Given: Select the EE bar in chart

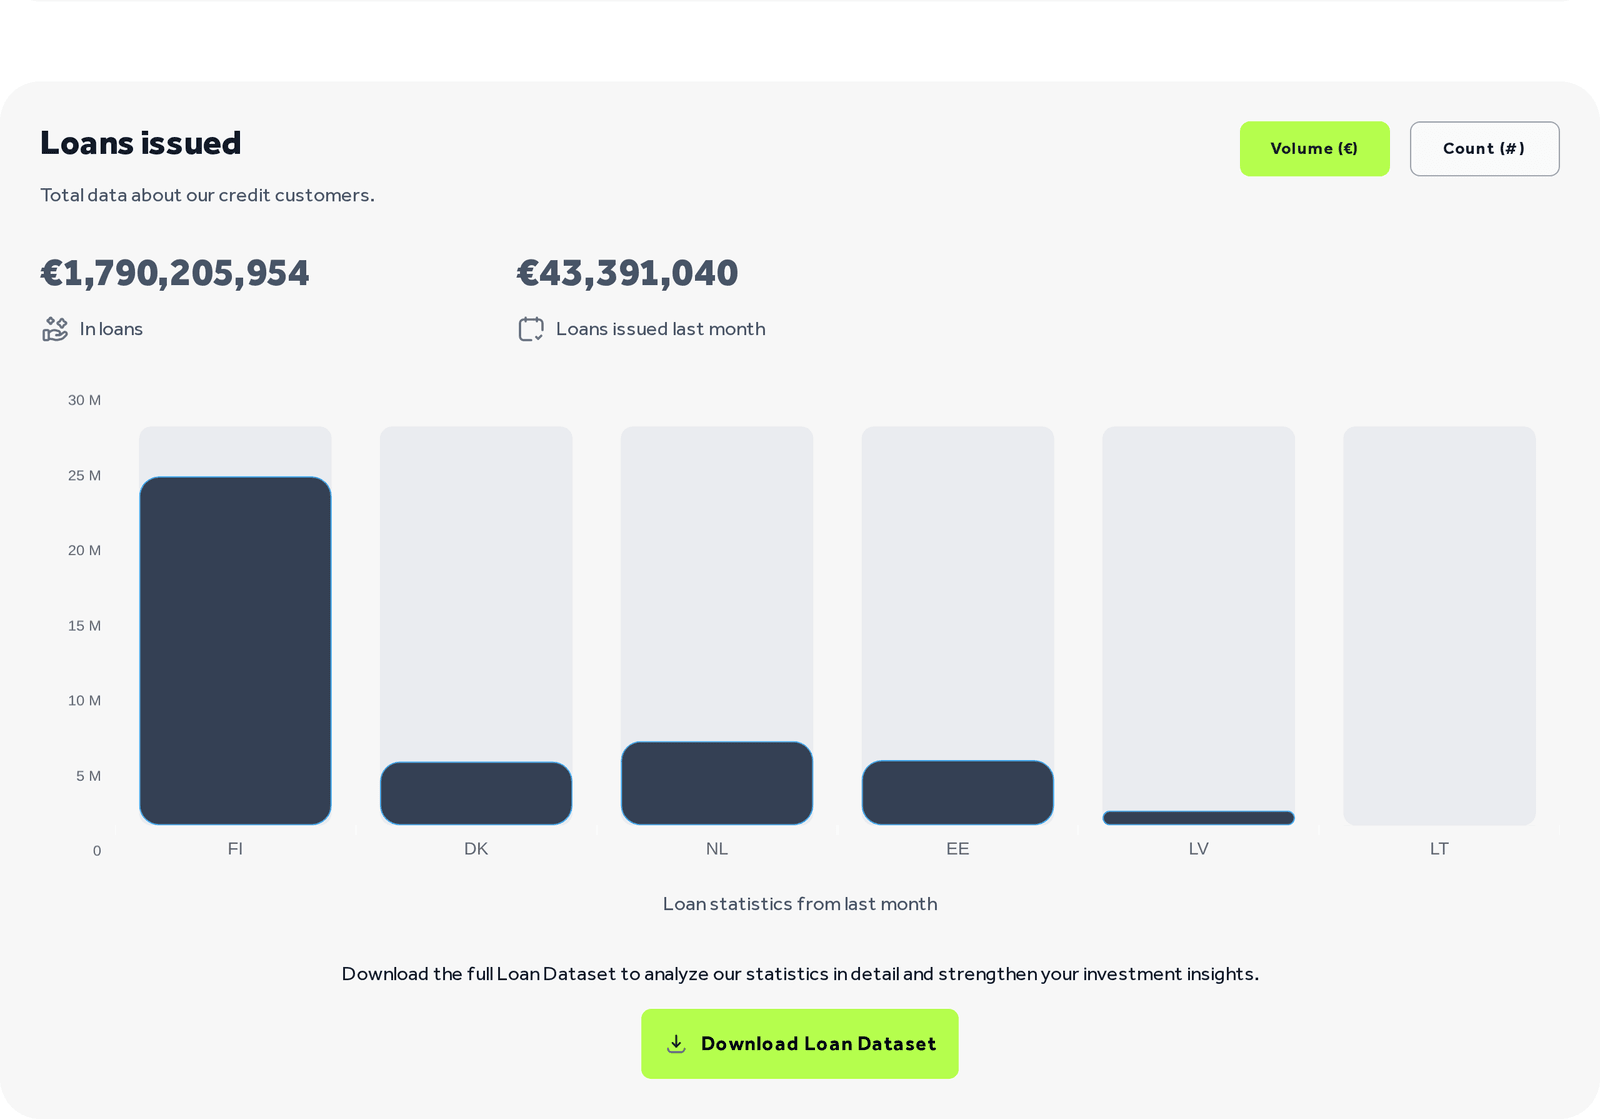Looking at the screenshot, I should click(958, 793).
